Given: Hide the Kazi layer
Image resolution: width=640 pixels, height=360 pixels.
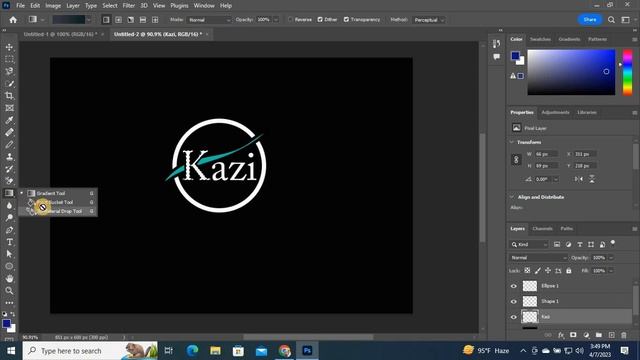Looking at the screenshot, I should pyautogui.click(x=513, y=317).
